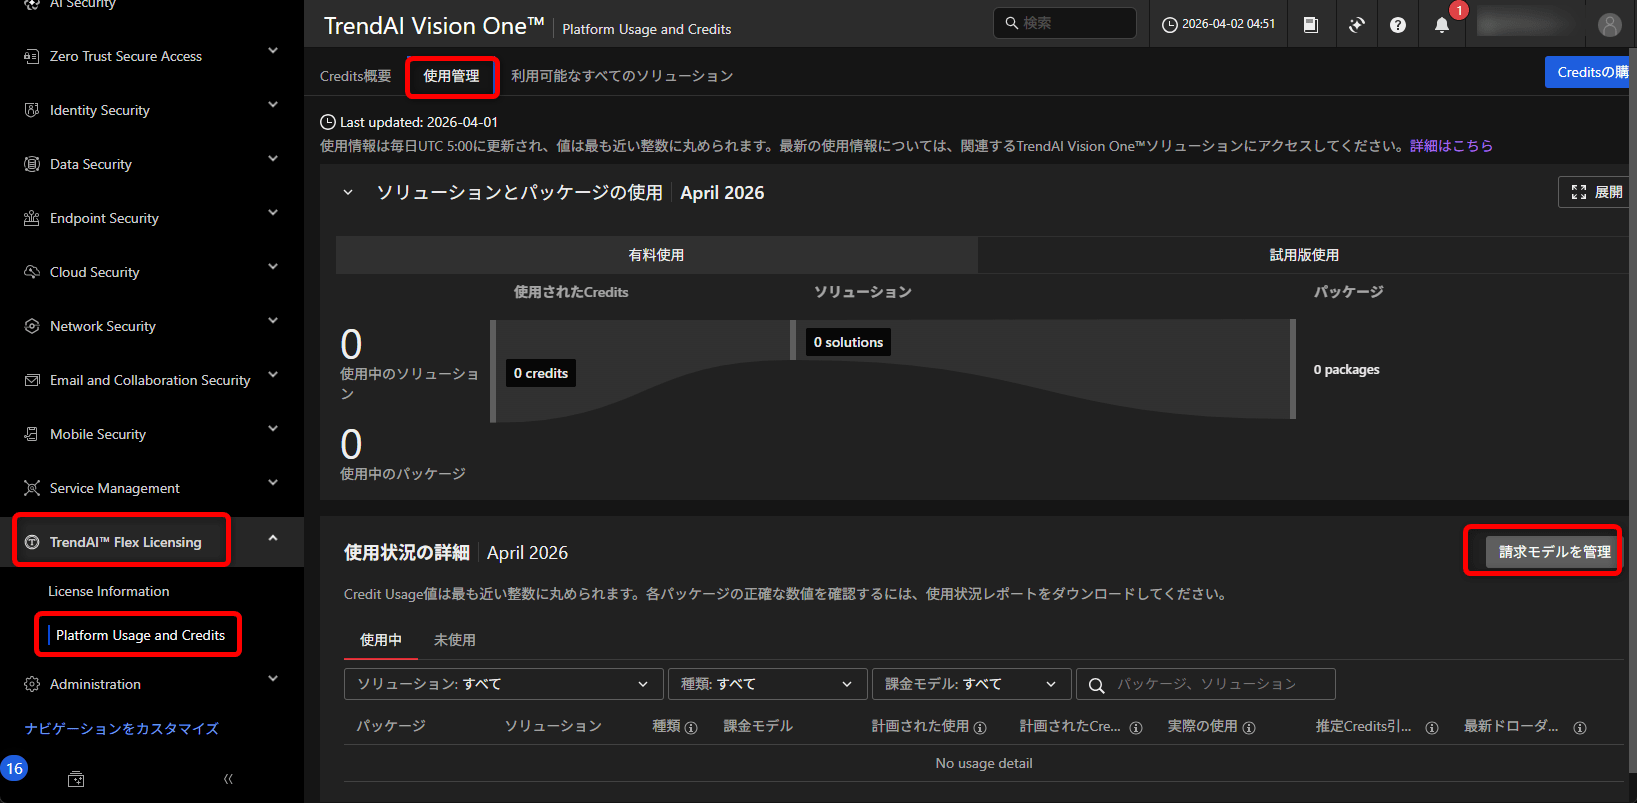
Task: Expand the Cloud Security chevron
Action: coord(273,267)
